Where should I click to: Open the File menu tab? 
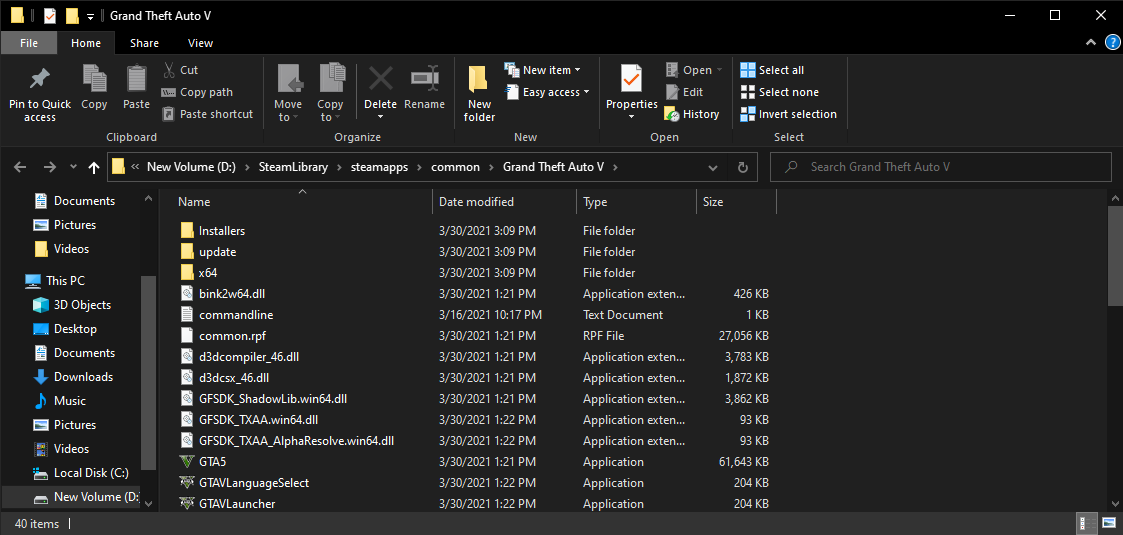click(29, 43)
